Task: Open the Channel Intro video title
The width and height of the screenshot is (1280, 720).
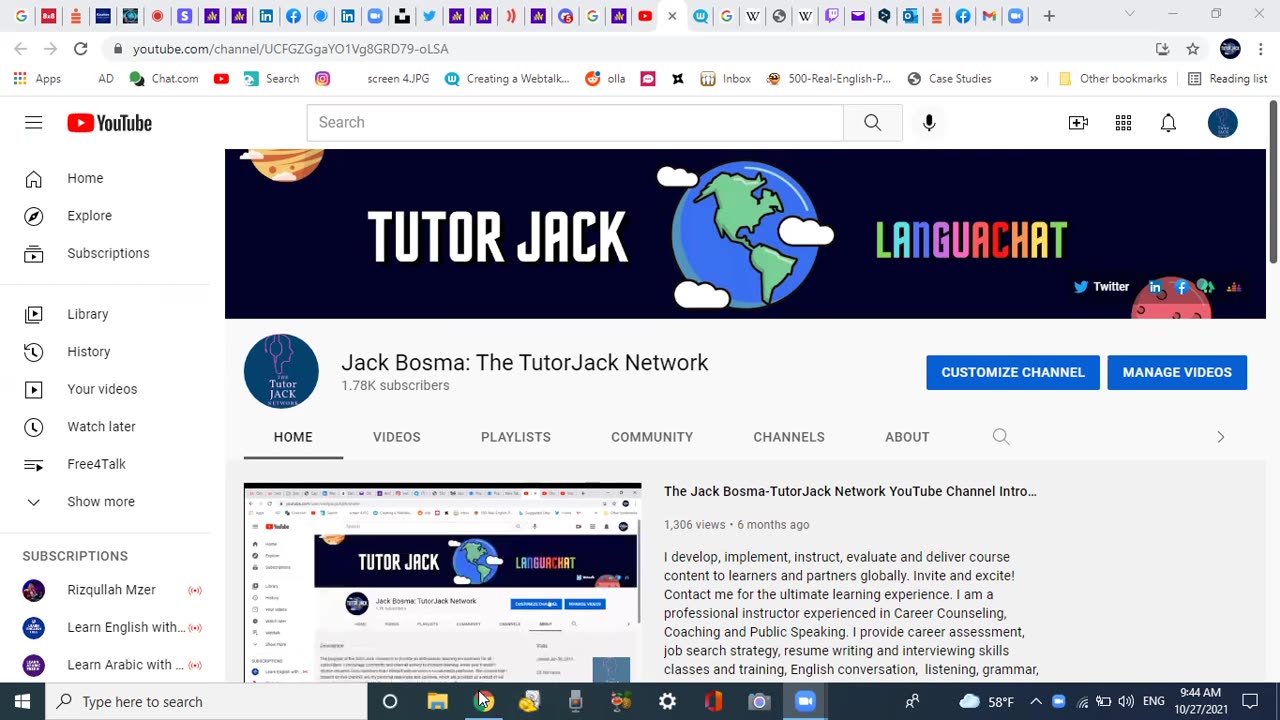Action: click(x=850, y=491)
